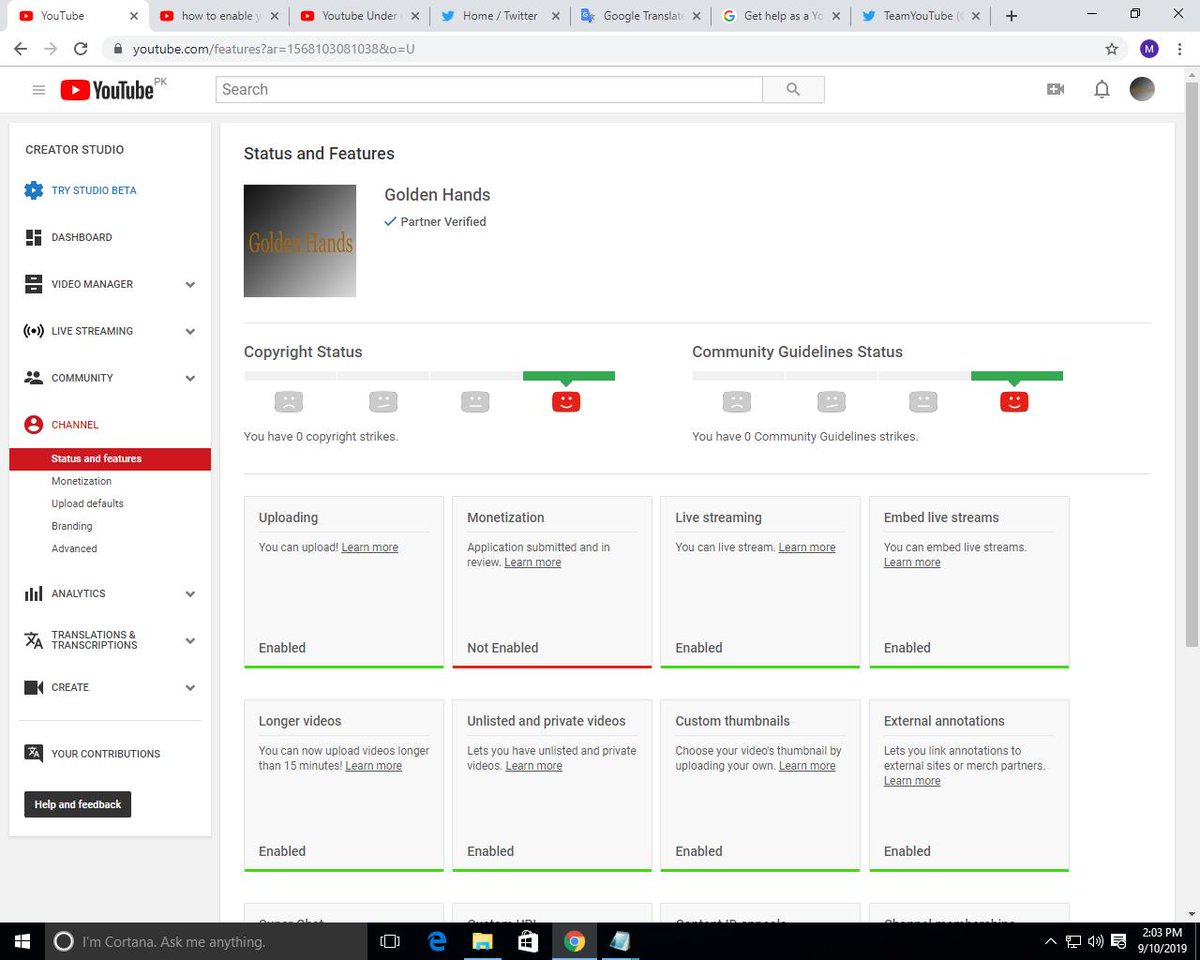Show hidden system tray icons

click(x=1051, y=941)
